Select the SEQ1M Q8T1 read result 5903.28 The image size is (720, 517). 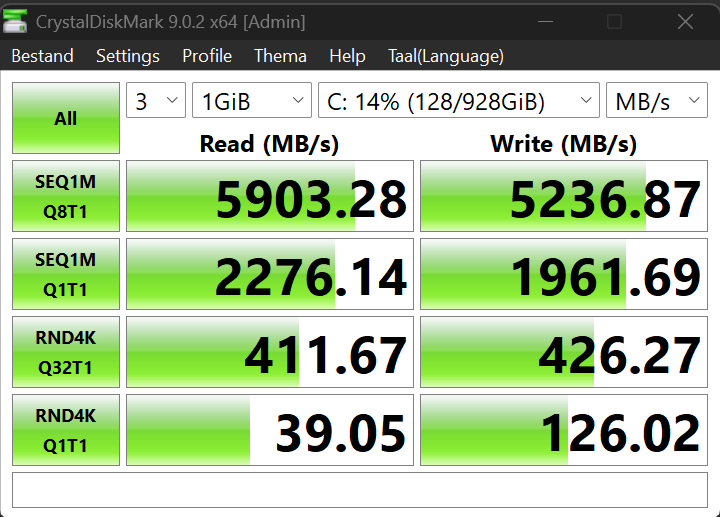(270, 196)
